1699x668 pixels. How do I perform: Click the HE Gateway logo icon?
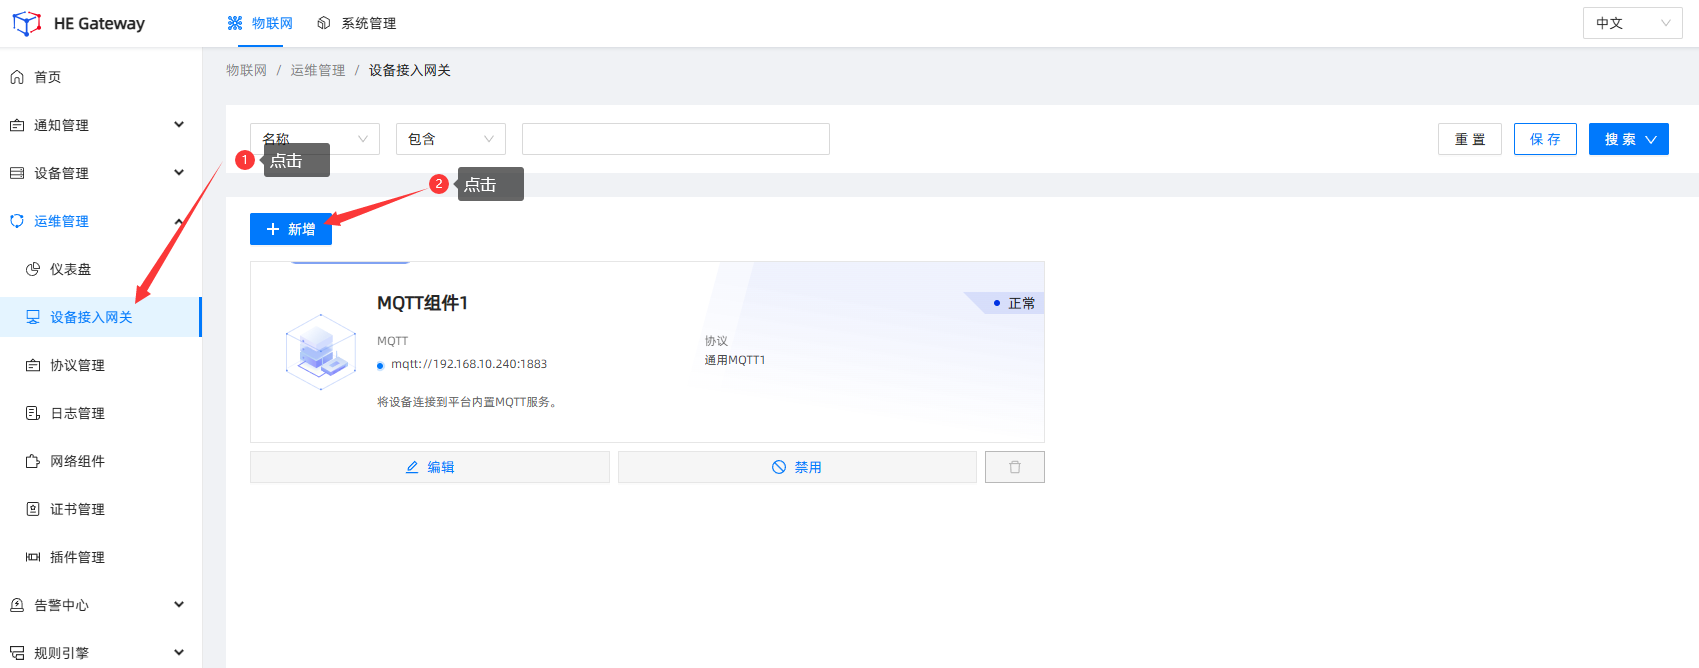pyautogui.click(x=27, y=23)
